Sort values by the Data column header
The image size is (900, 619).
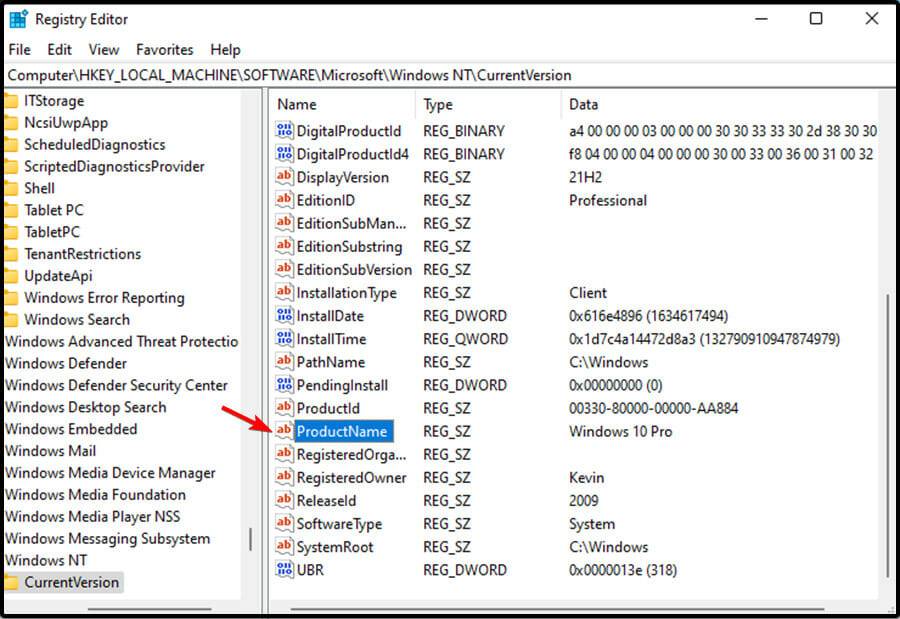tap(719, 105)
